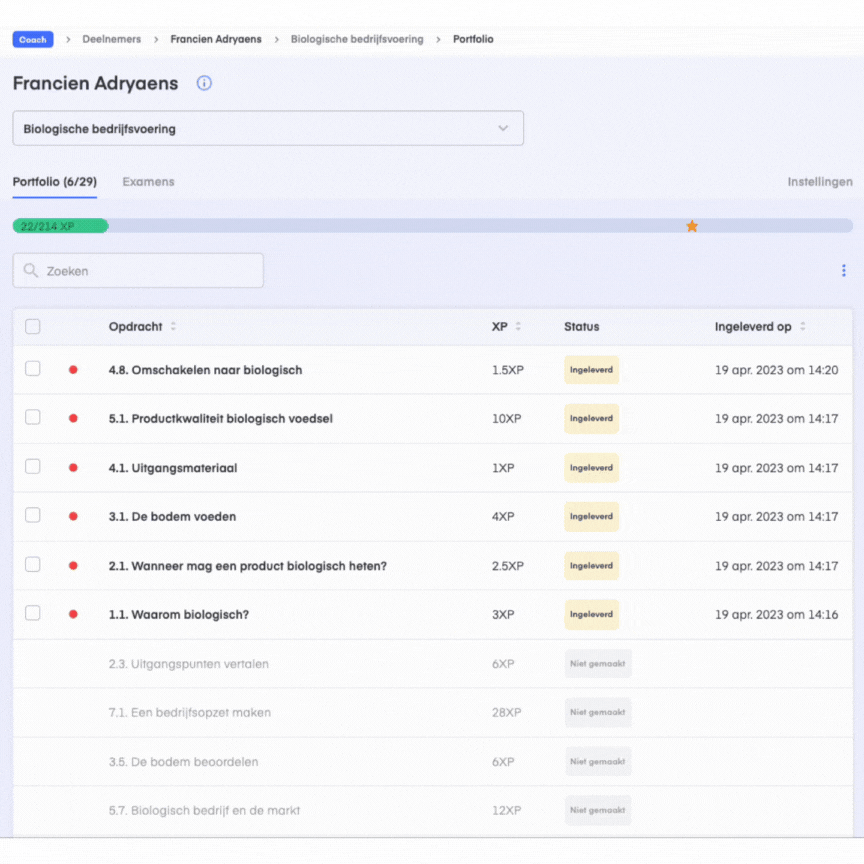
Task: Switch to the Portfolio (6/29) tab
Action: click(55, 182)
